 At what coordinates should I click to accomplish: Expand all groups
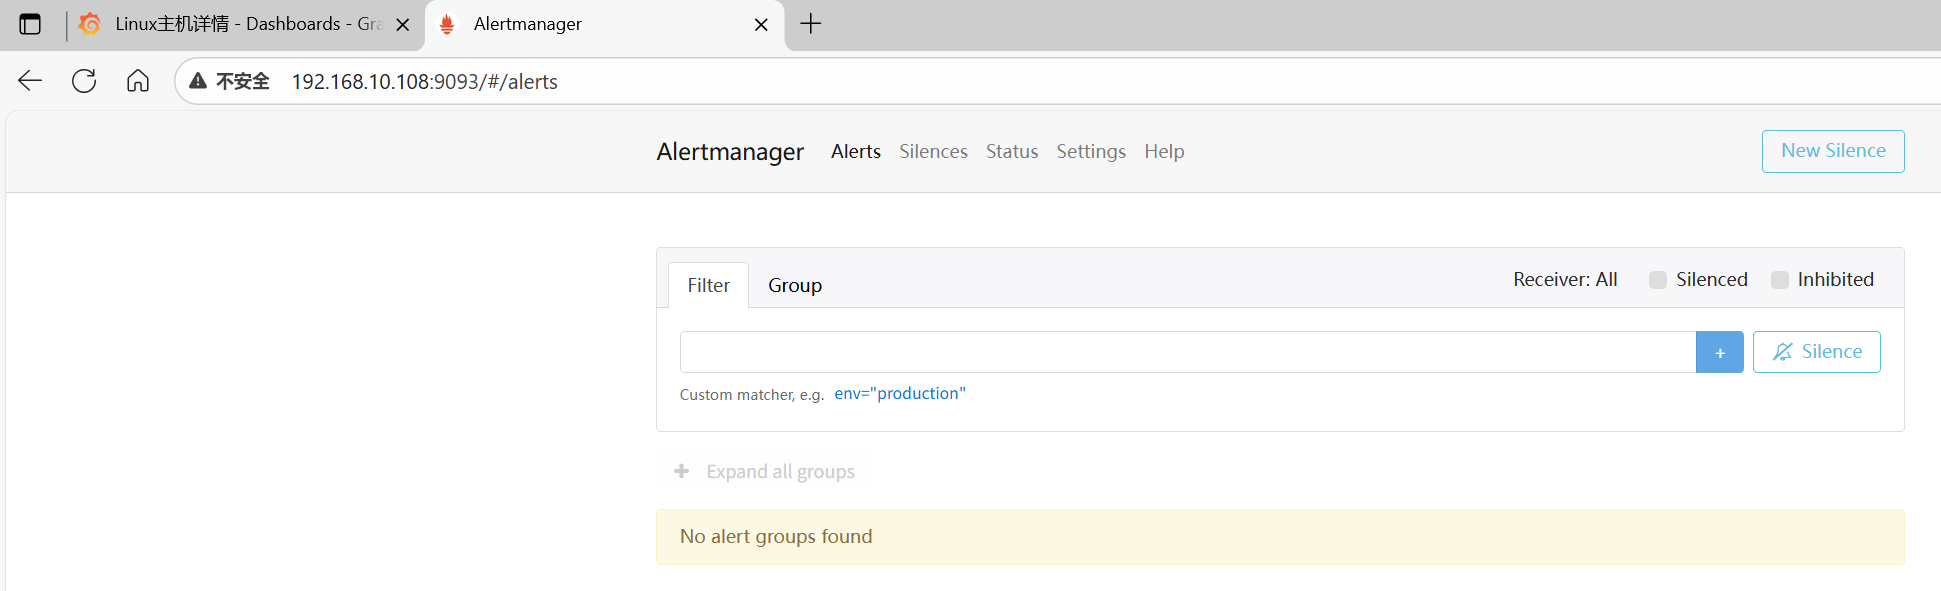765,471
